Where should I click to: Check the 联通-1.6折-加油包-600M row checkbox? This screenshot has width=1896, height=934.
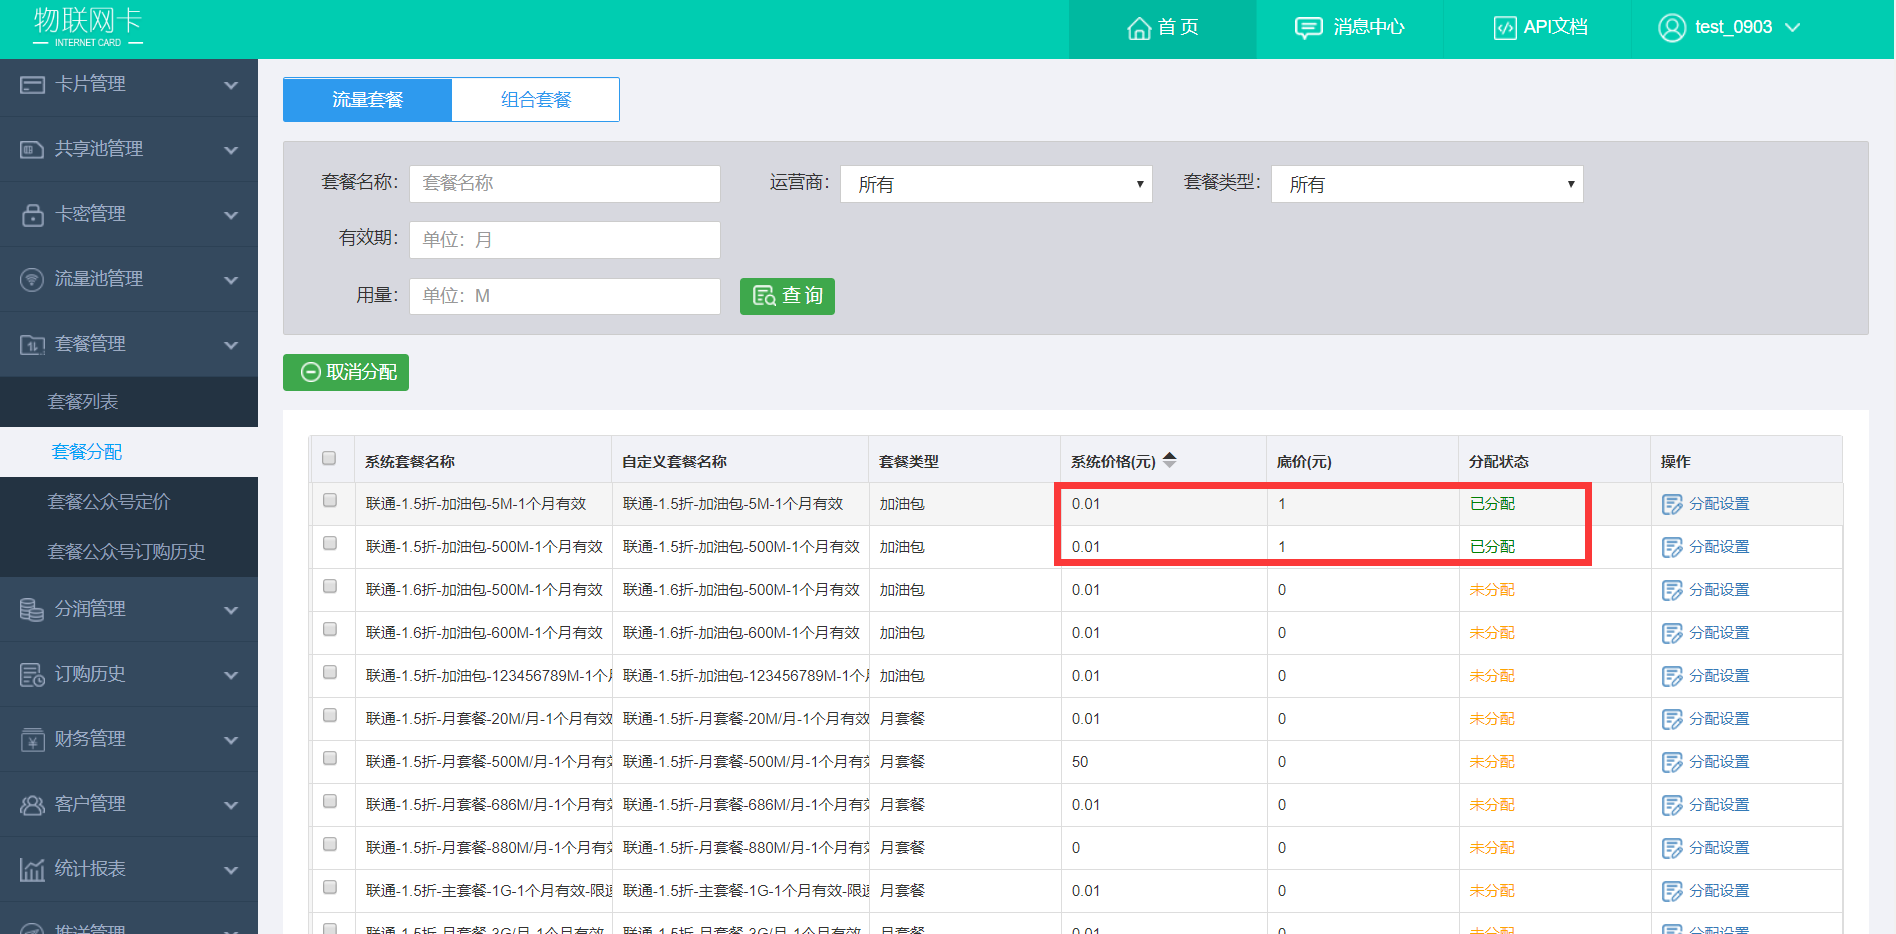[x=330, y=629]
